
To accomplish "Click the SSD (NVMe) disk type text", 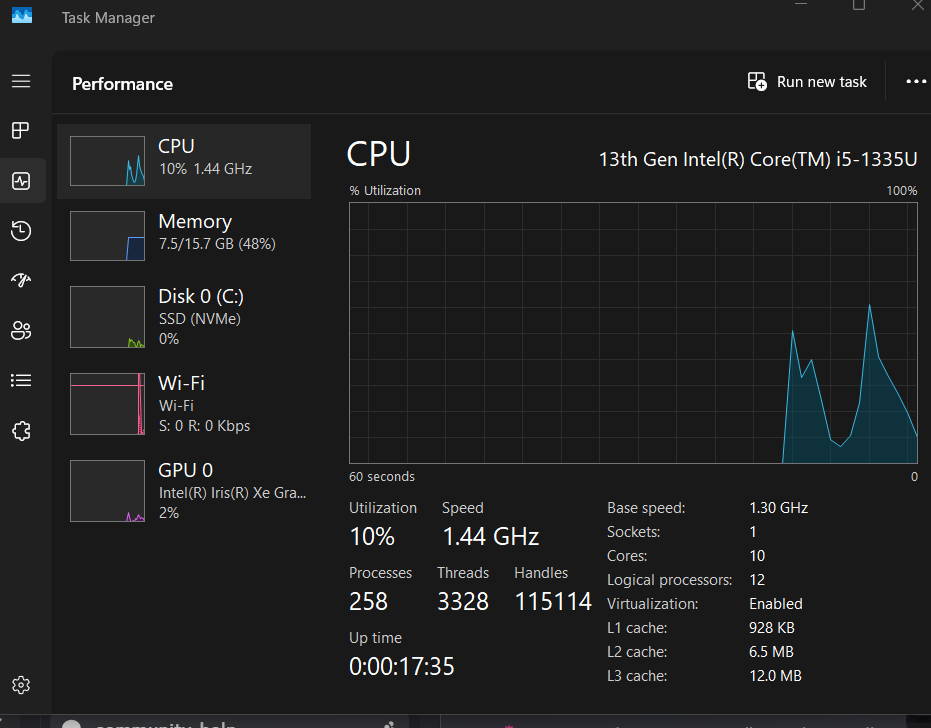I will click(x=200, y=319).
